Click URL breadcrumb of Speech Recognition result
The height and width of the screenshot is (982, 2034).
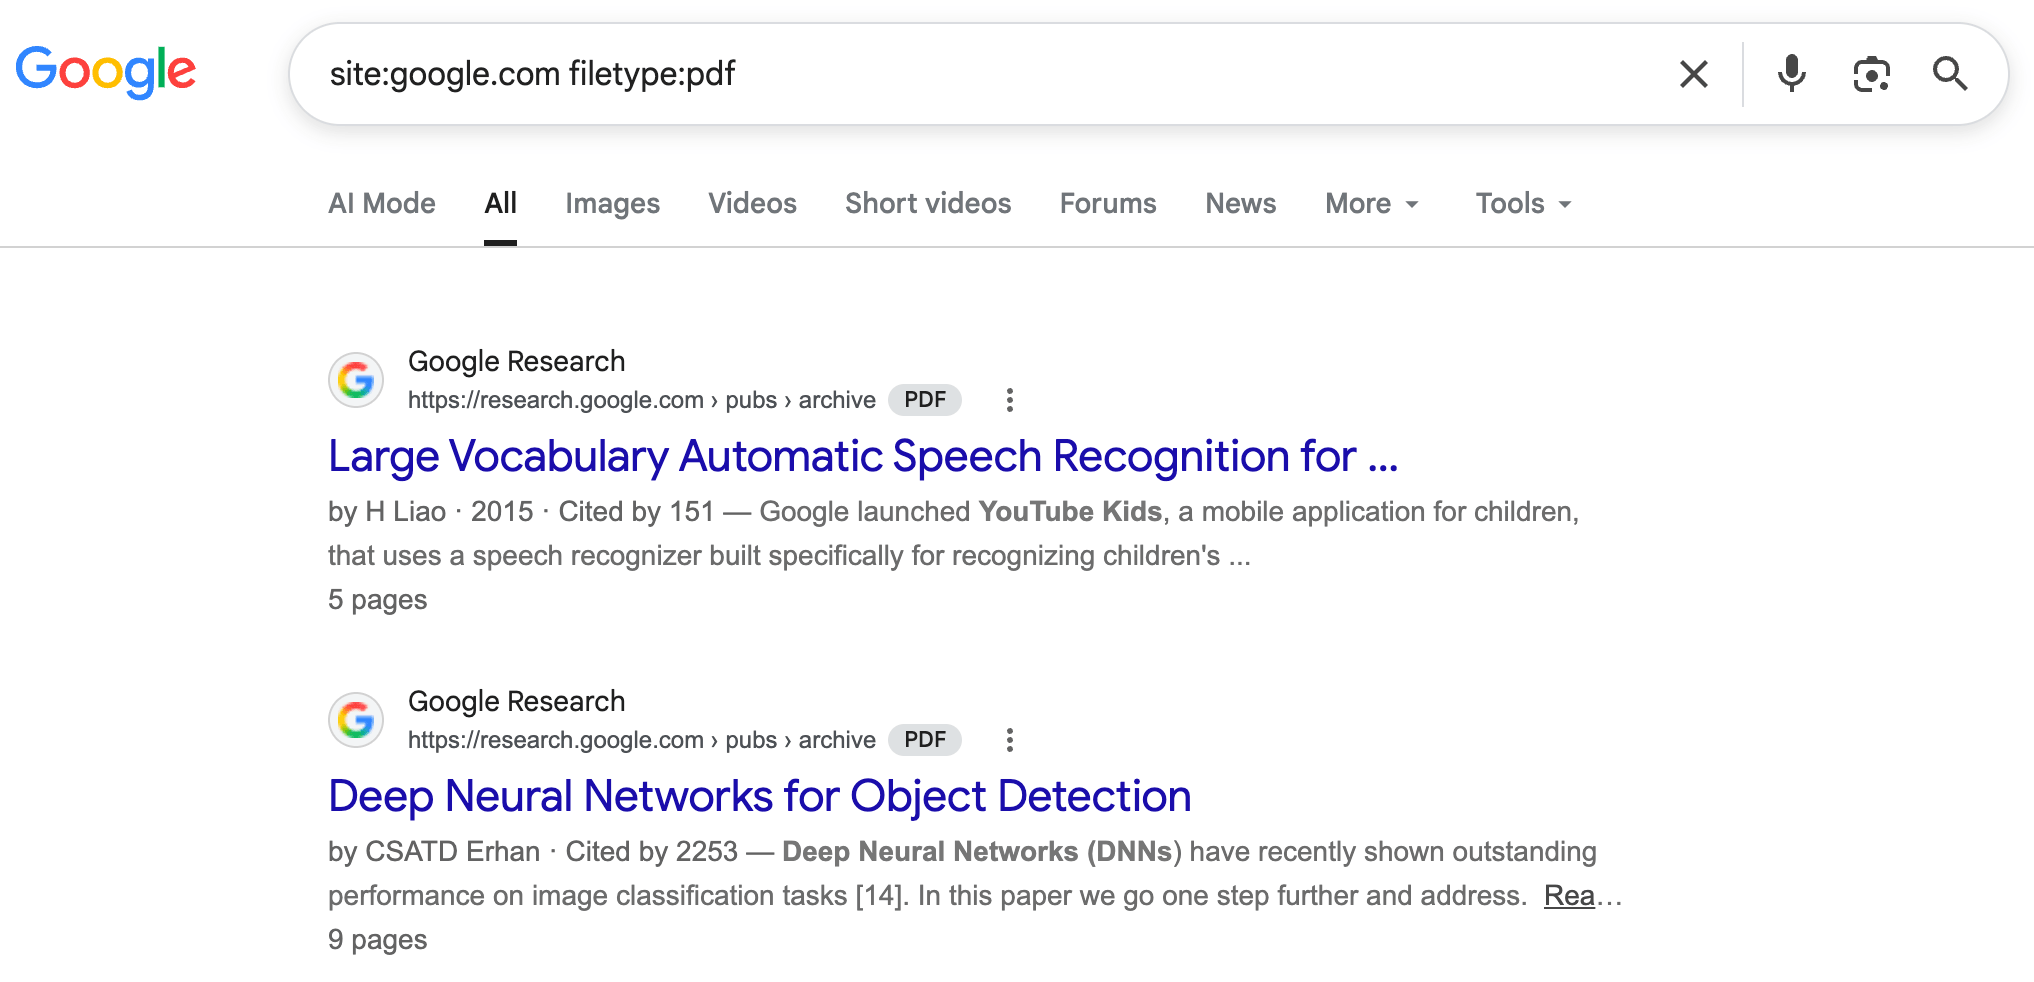click(641, 400)
